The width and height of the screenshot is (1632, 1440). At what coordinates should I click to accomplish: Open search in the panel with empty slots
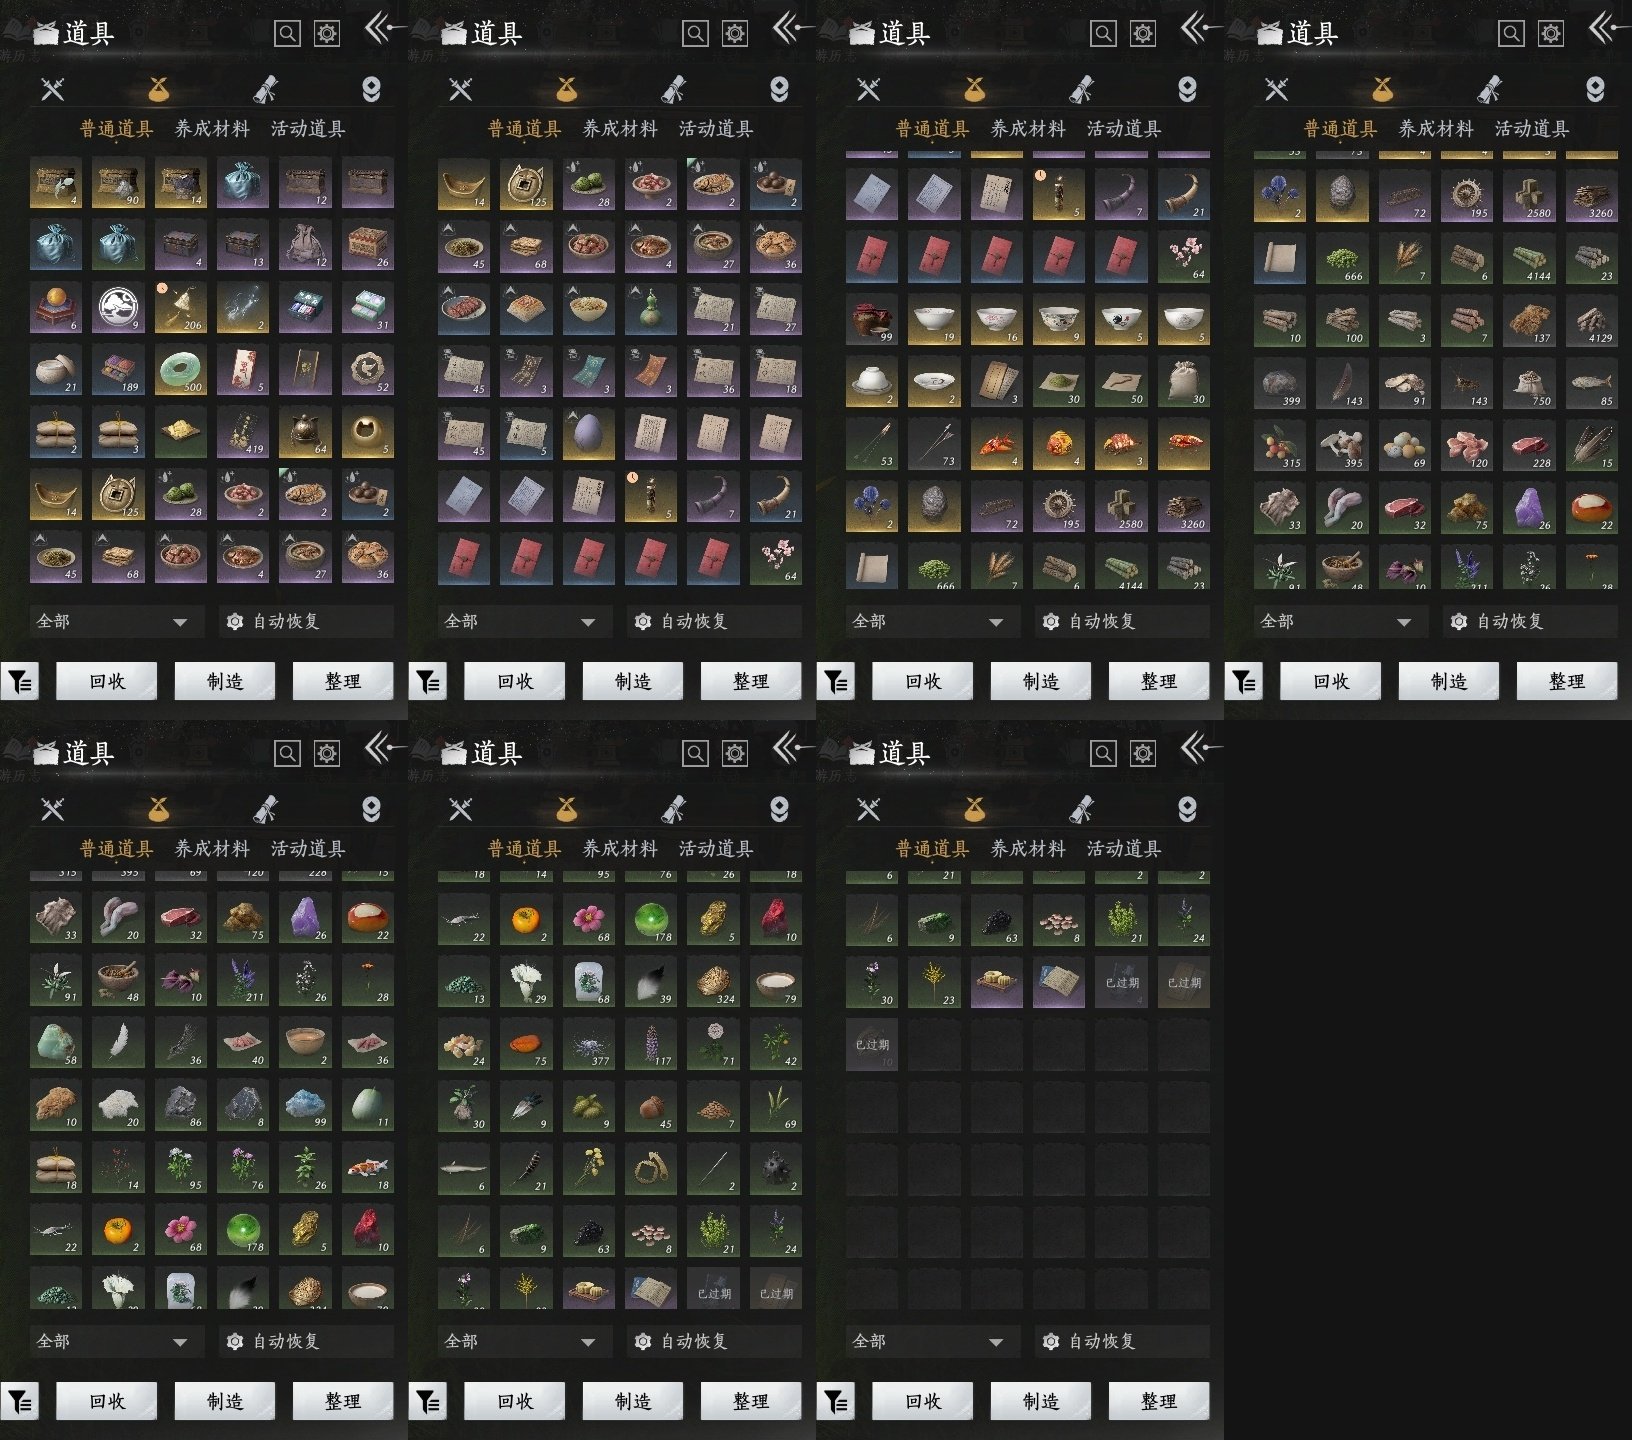pos(1103,753)
